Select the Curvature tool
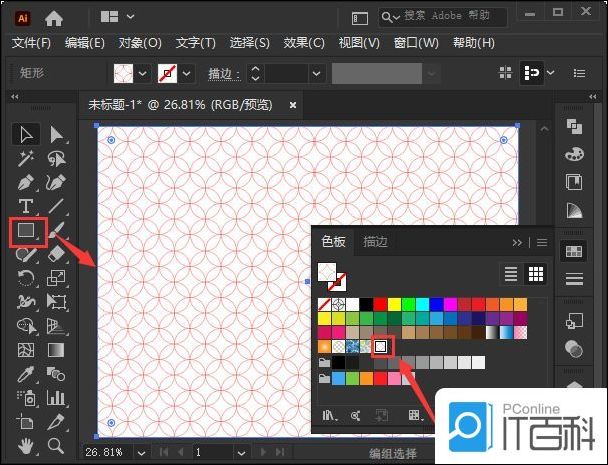This screenshot has width=608, height=465. (x=57, y=182)
